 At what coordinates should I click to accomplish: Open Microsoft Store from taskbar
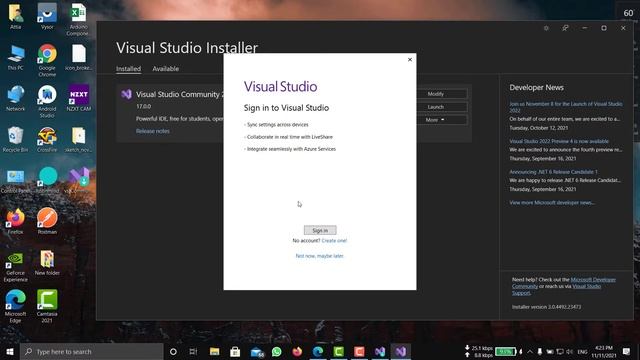(x=235, y=351)
